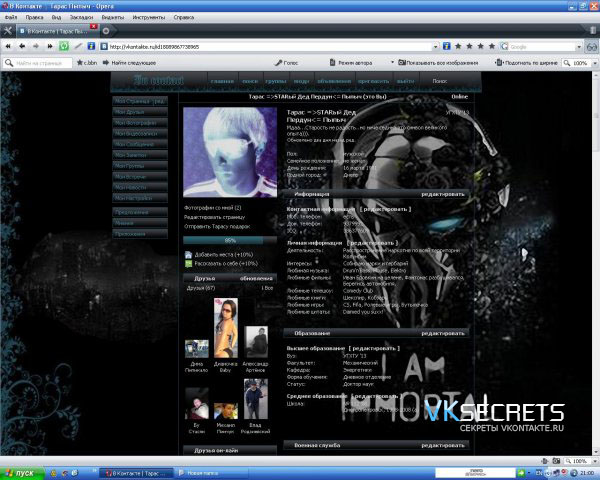
Task: Go forward with the right arrow button
Action: (x=36, y=46)
